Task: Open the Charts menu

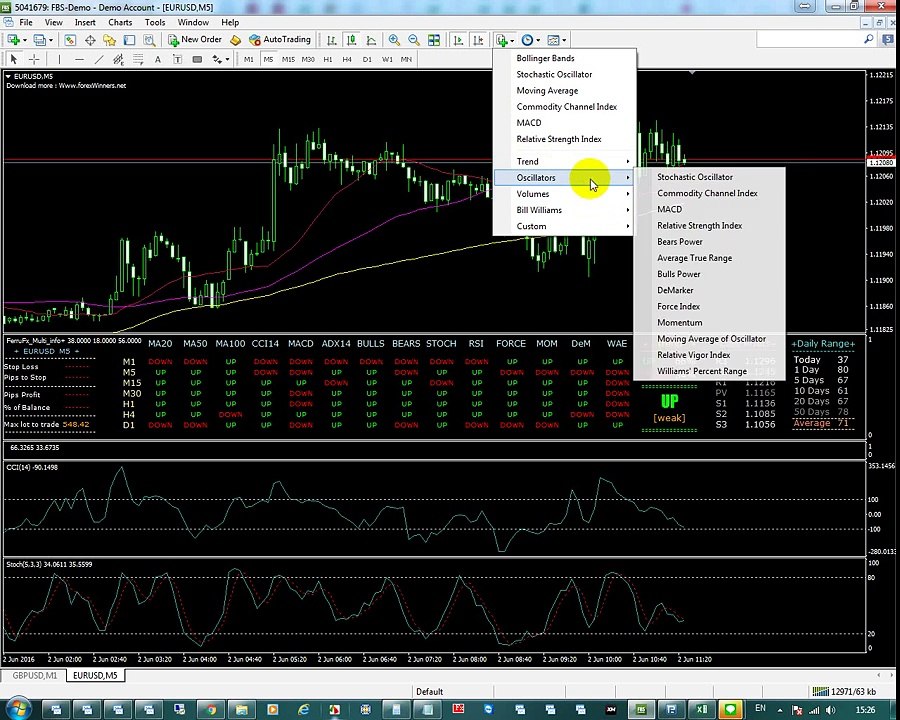Action: [120, 22]
